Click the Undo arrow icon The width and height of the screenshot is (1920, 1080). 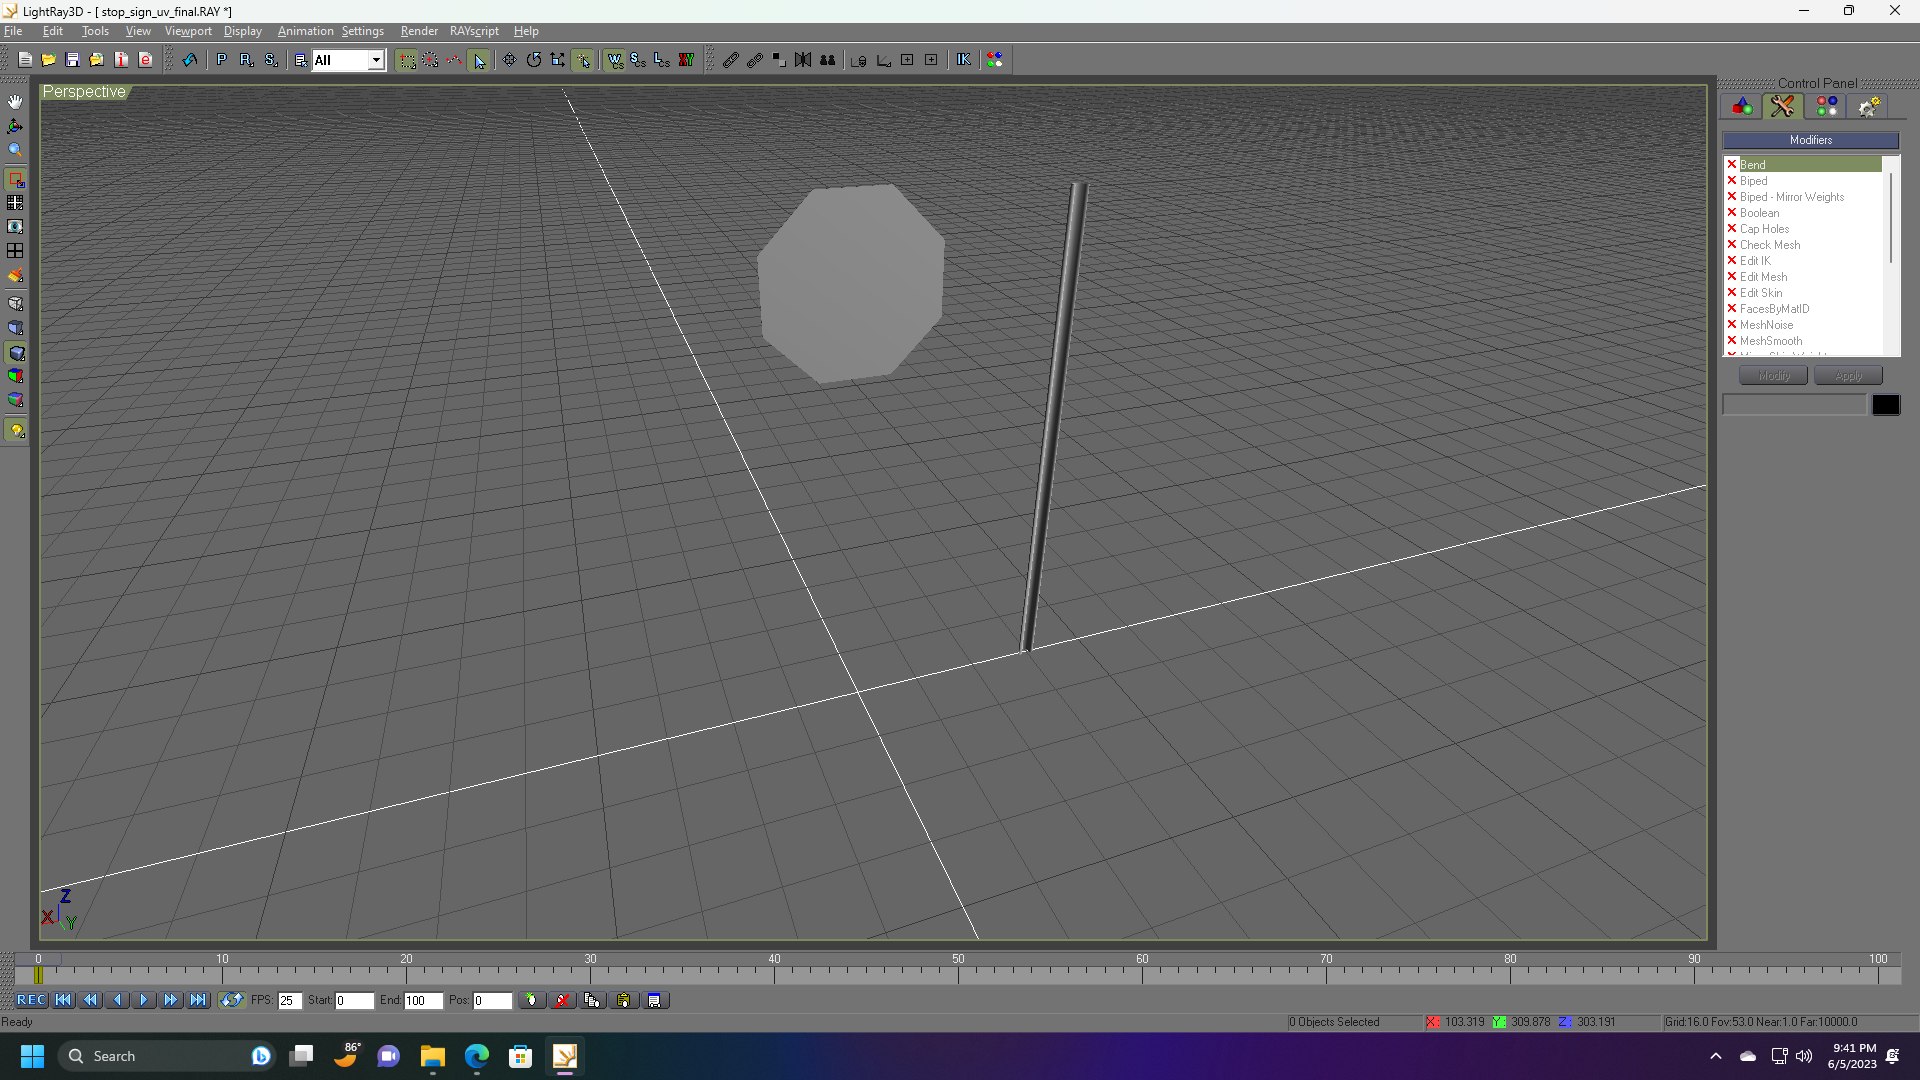coord(189,60)
